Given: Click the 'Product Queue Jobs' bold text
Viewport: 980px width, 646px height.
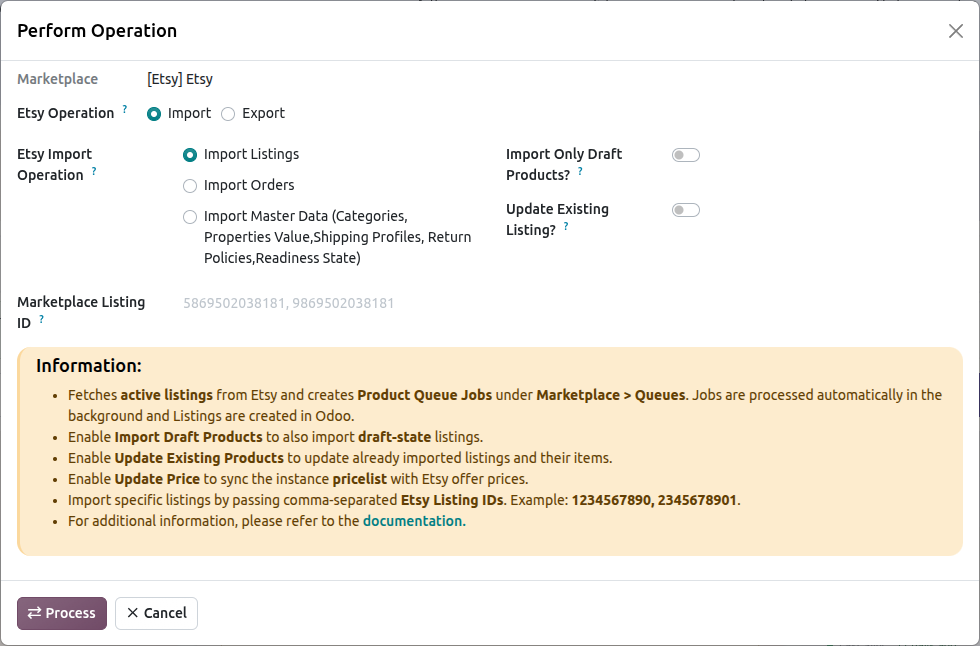Looking at the screenshot, I should [424, 395].
